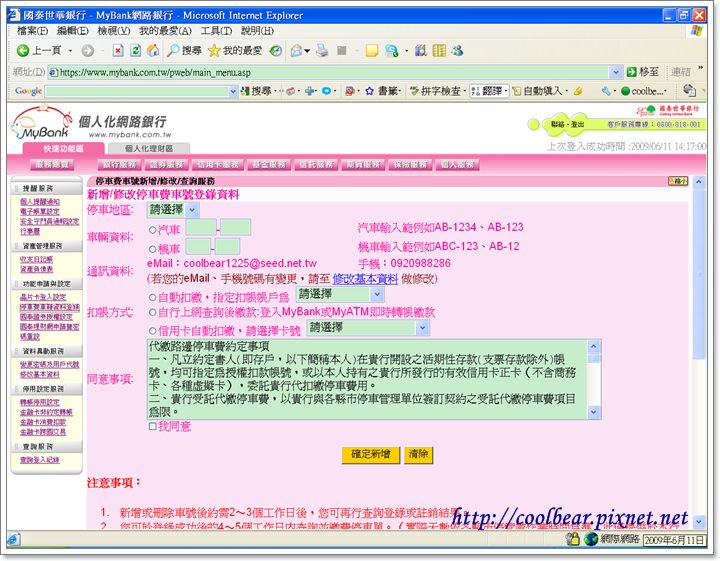Open the 停車地區 請選擇 dropdown
This screenshot has height=561, width=720.
pyautogui.click(x=173, y=210)
